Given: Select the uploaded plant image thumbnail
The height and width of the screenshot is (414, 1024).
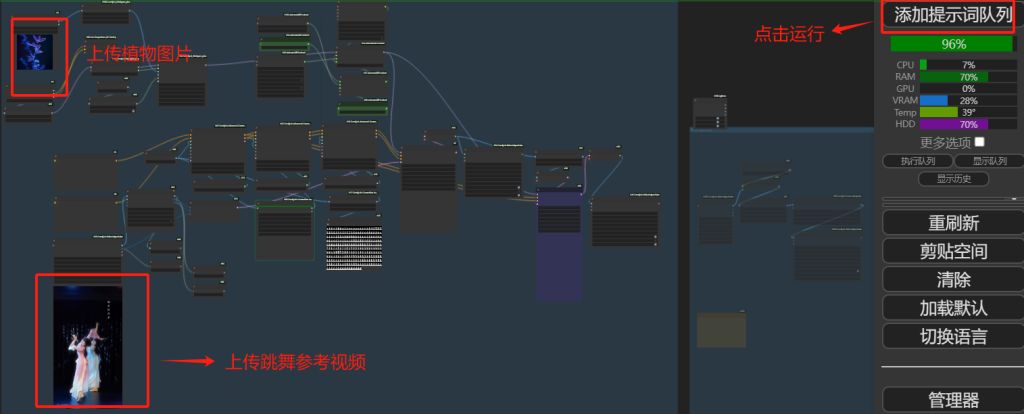Looking at the screenshot, I should (36, 52).
